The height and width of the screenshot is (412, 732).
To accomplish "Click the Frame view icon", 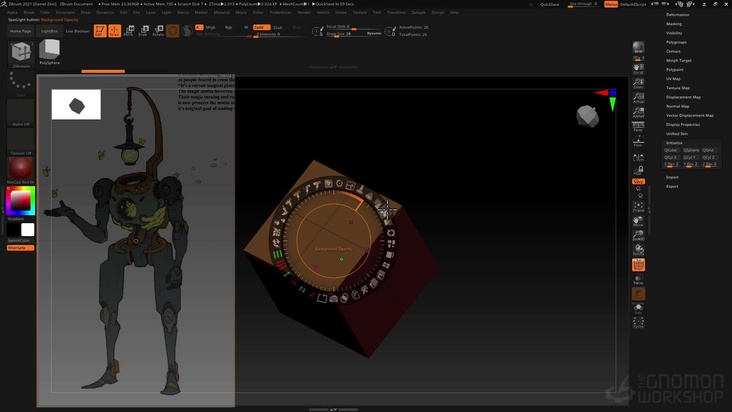I will pos(638,208).
